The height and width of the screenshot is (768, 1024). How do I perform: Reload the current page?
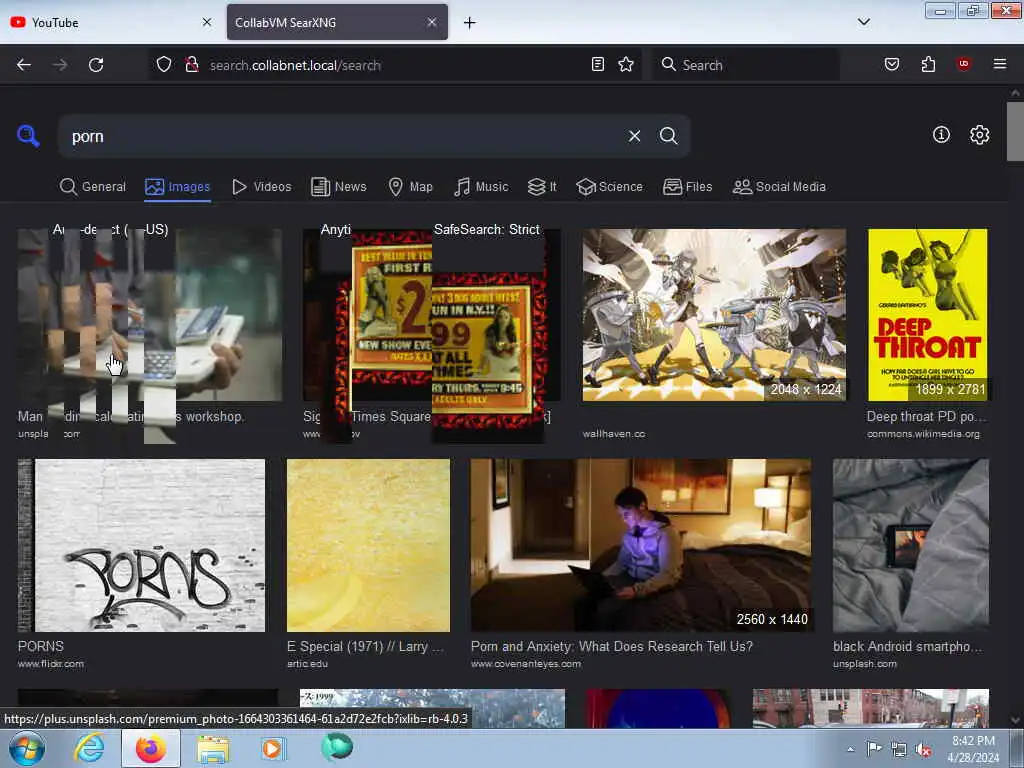pyautogui.click(x=96, y=65)
